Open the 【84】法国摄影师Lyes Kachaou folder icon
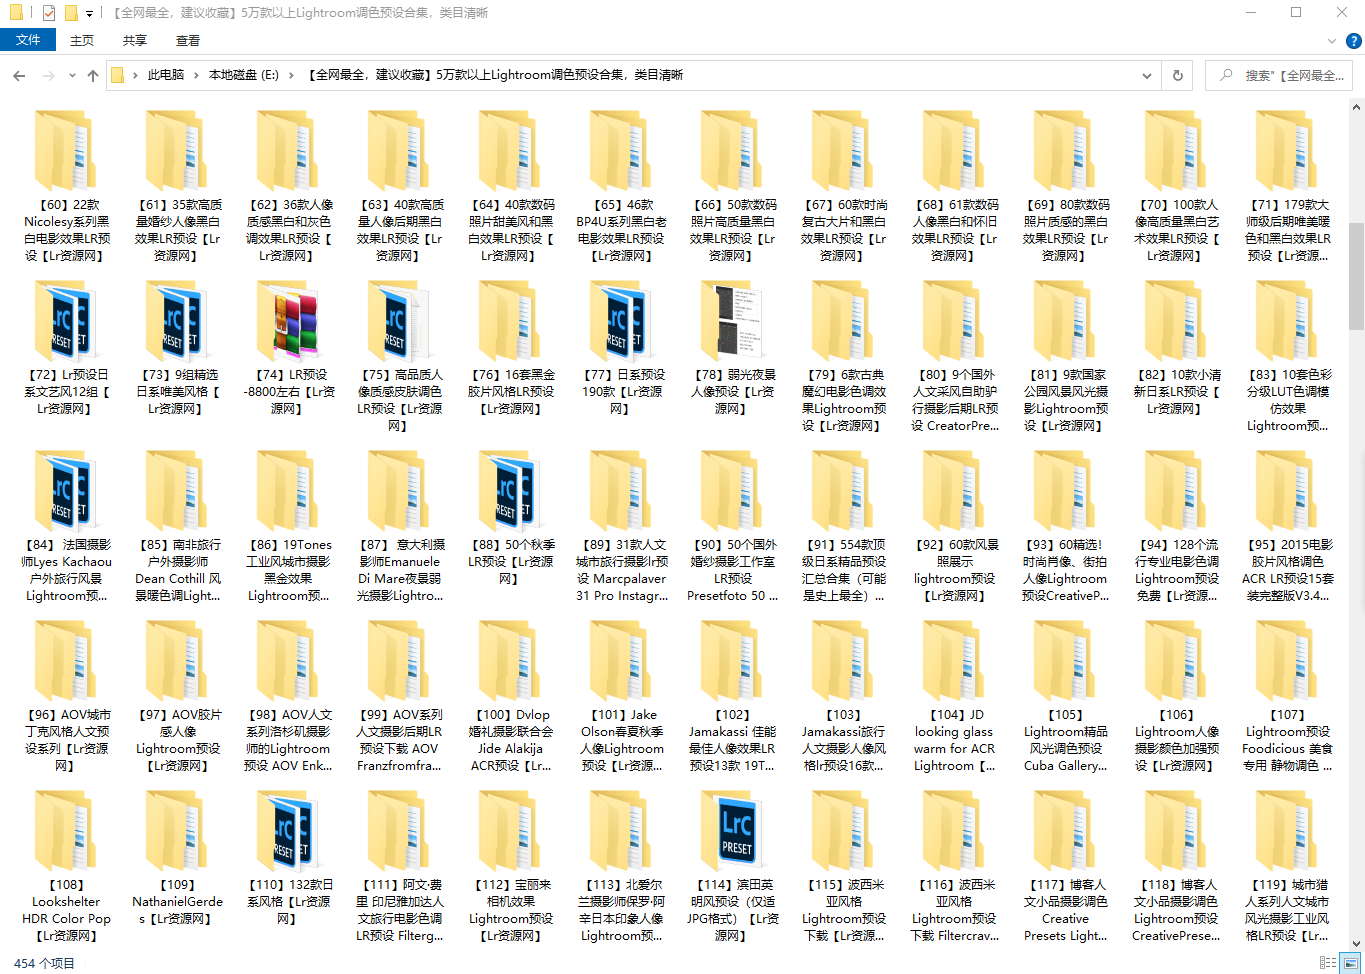1365x974 pixels. pyautogui.click(x=66, y=491)
